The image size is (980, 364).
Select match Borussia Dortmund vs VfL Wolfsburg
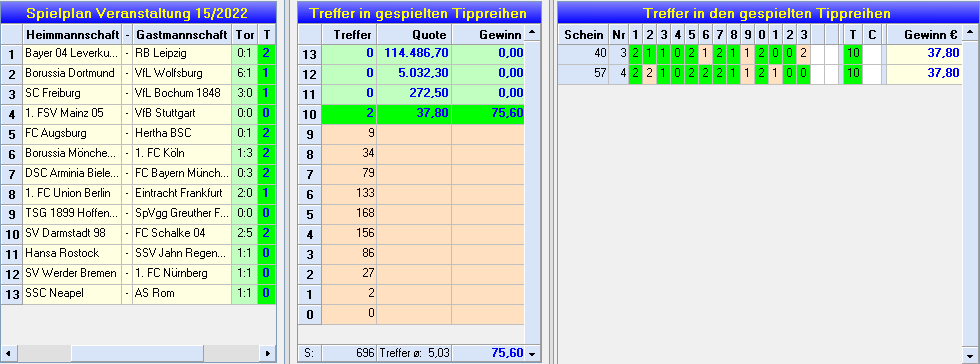pos(138,73)
